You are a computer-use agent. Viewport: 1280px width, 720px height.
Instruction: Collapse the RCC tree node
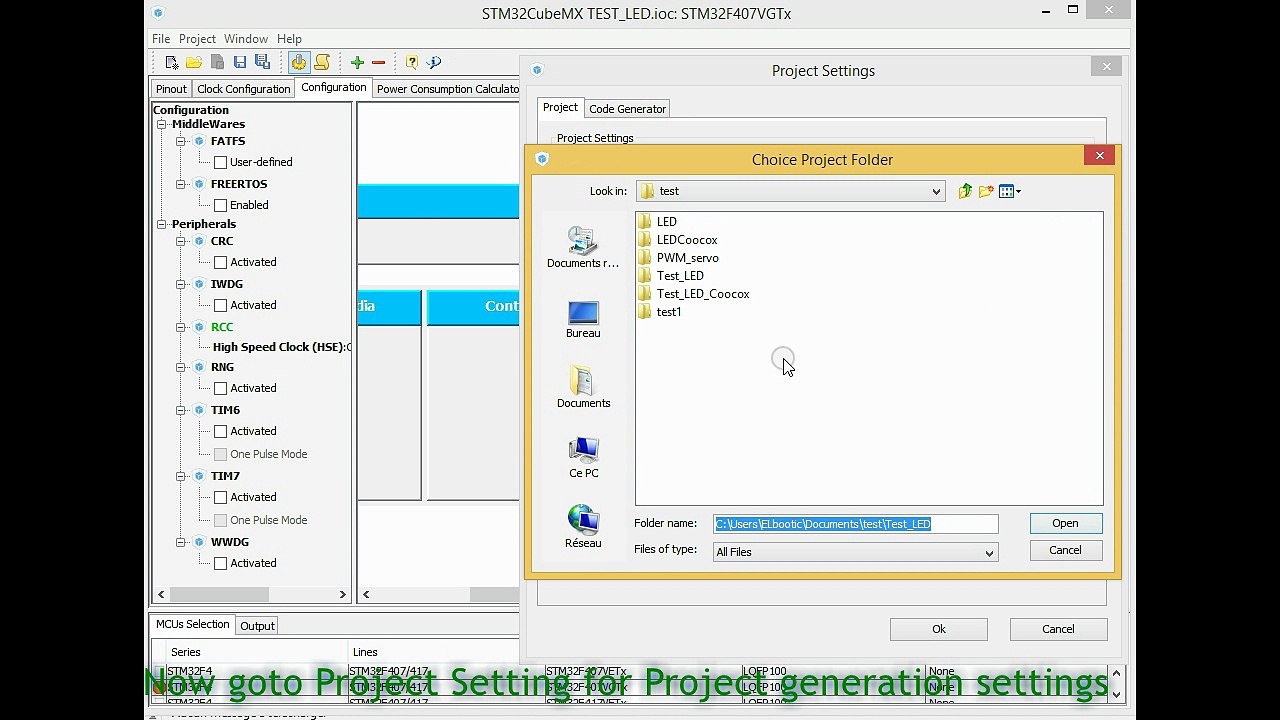[x=181, y=327]
